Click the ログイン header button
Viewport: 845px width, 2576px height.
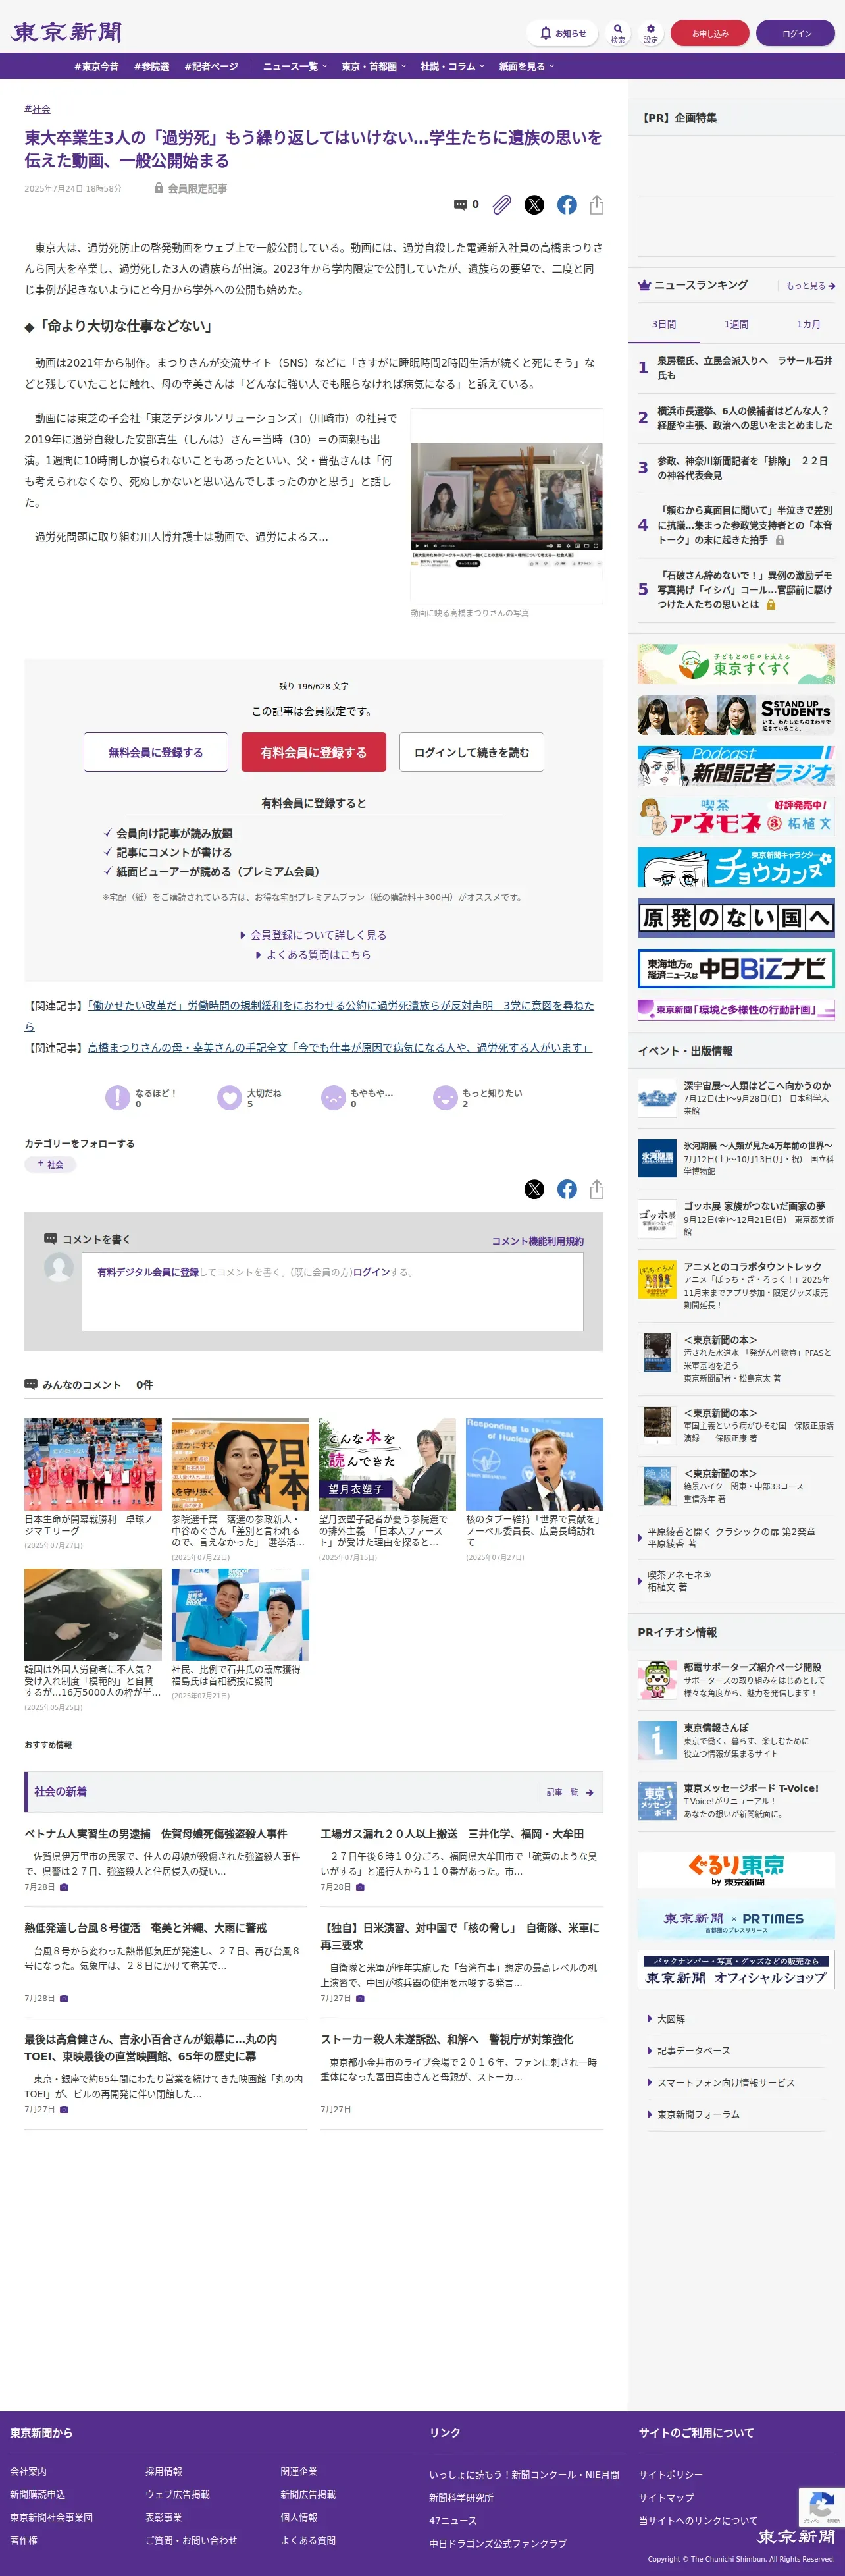[797, 33]
